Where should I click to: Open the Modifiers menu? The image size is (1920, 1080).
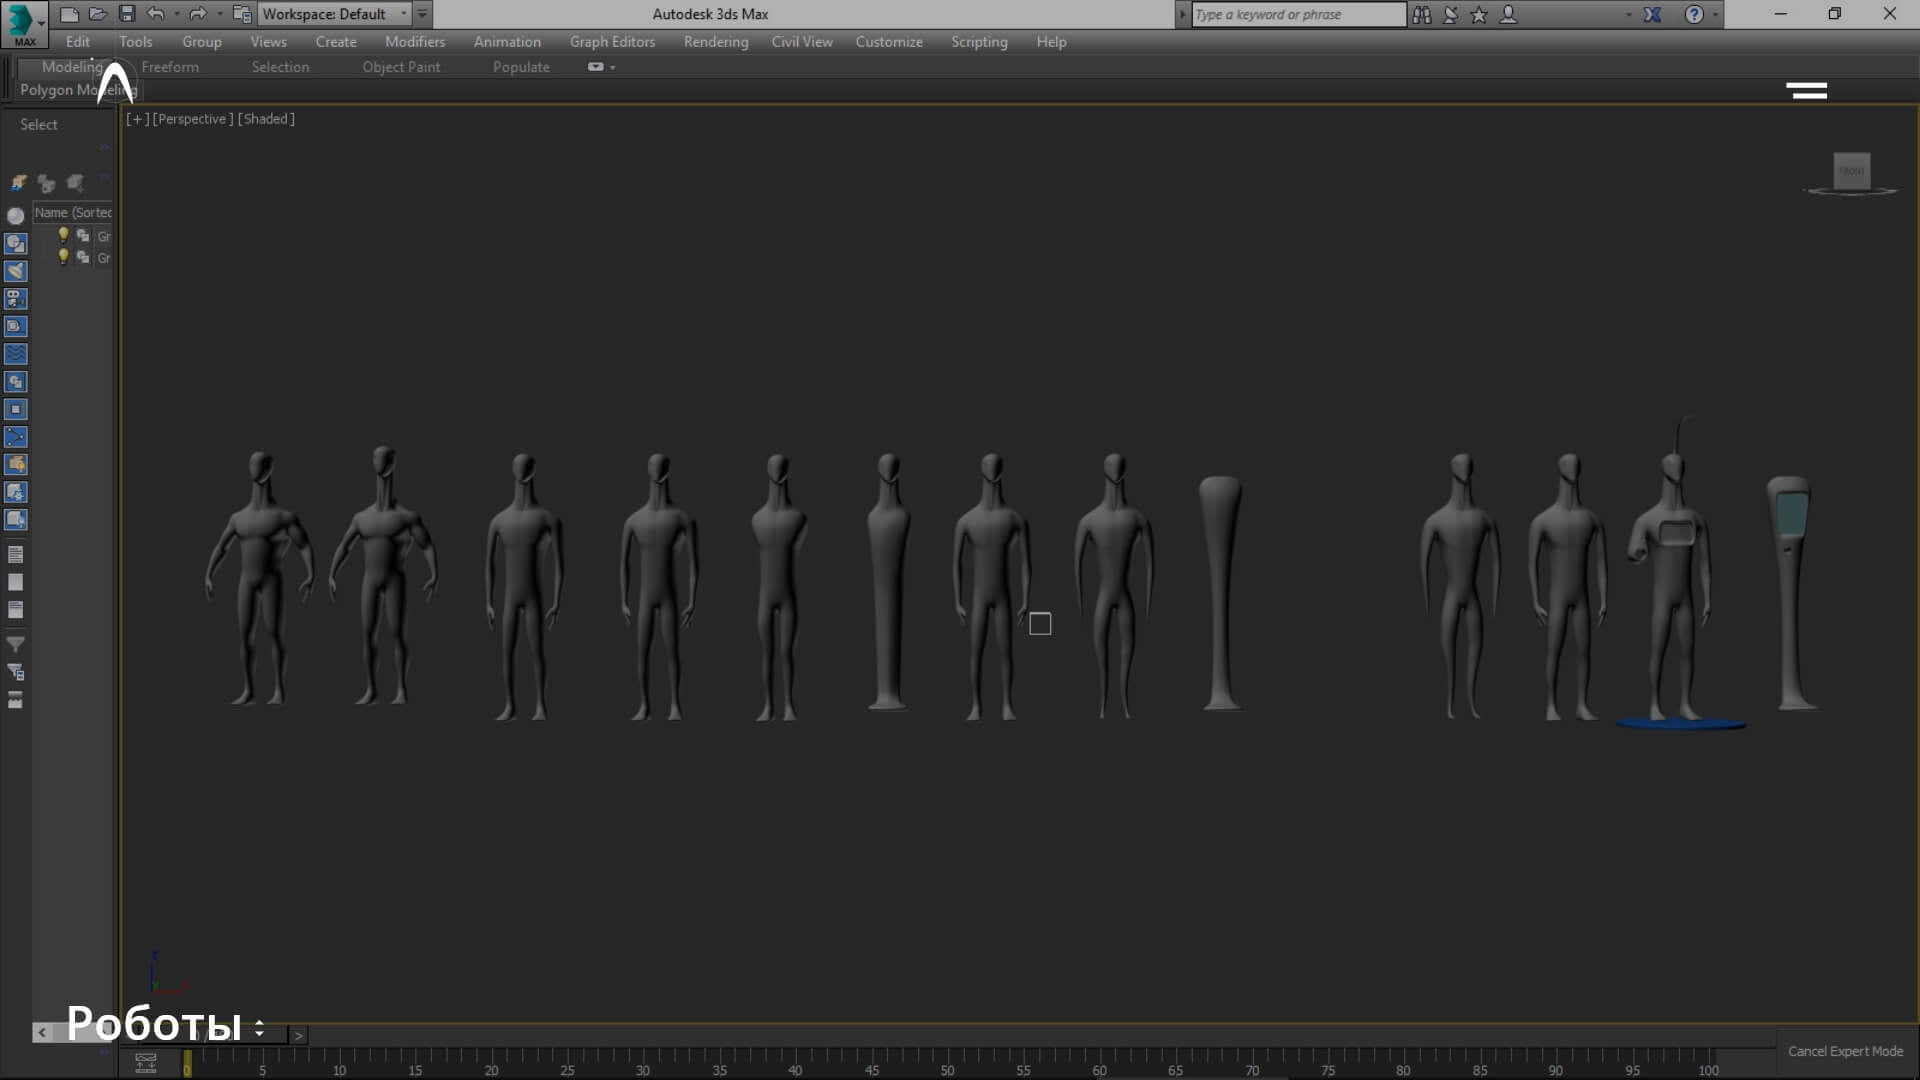click(414, 42)
